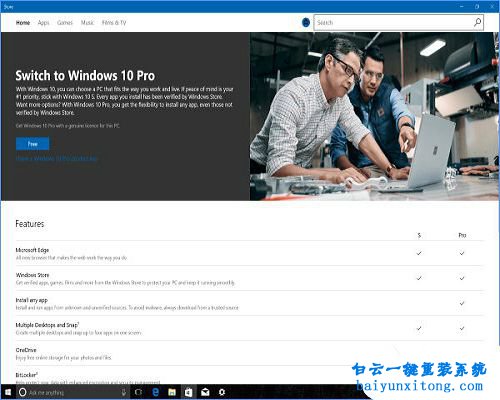Image resolution: width=500 pixels, height=400 pixels.
Task: Minimize the Store window
Action: 462,6
